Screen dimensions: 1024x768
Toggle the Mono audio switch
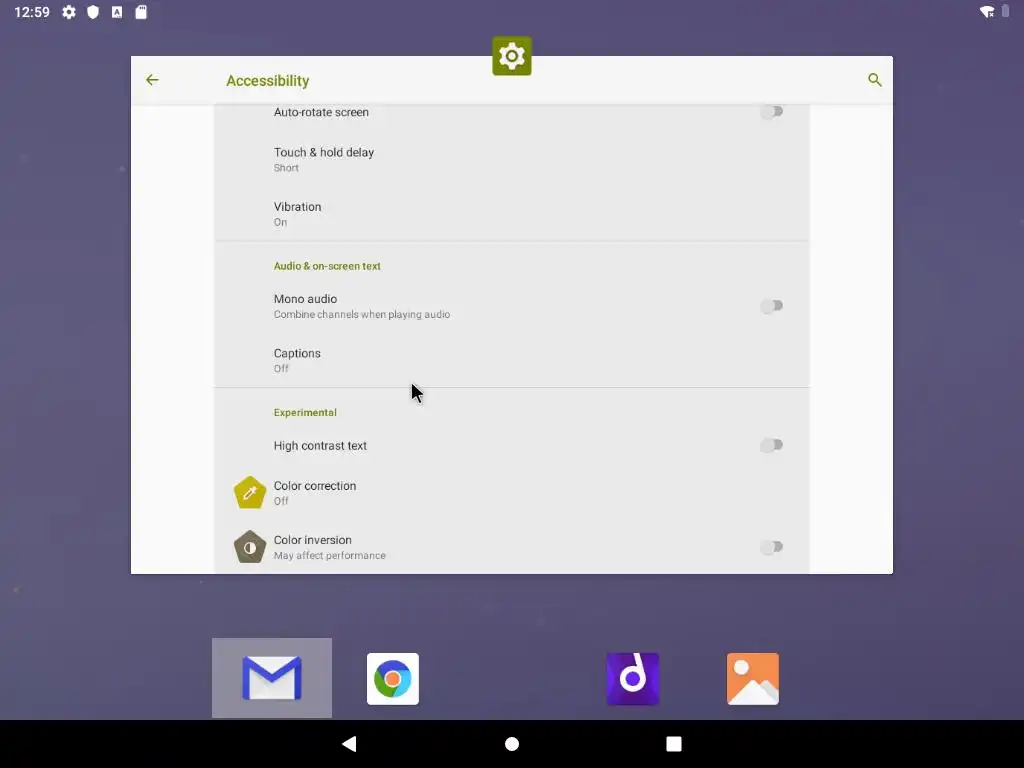[771, 306]
